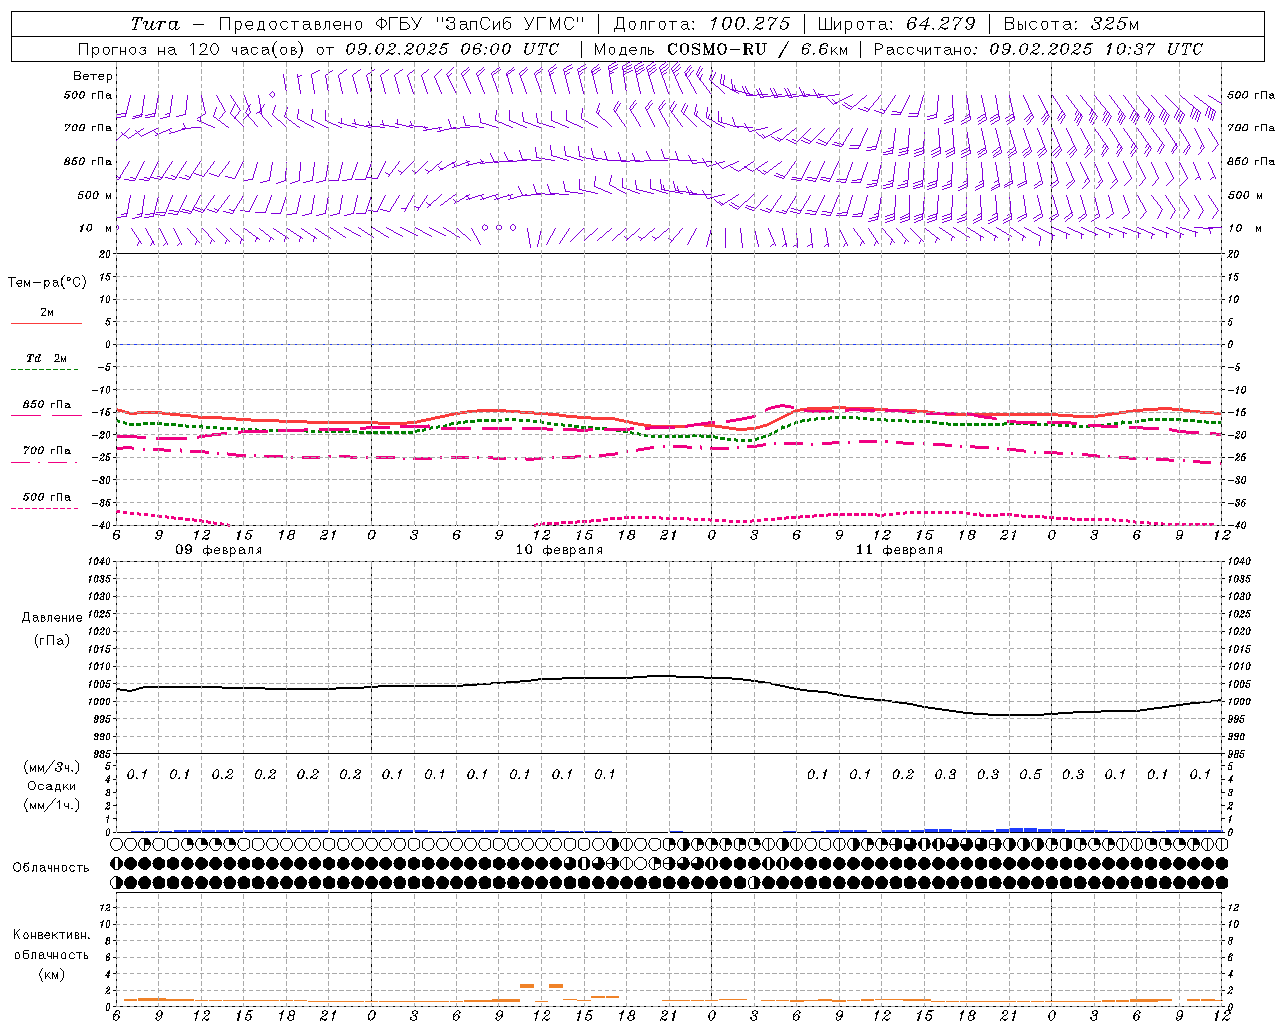Click the station name 'Tura' in the header
Screen dimensions: 1280x1024
coord(155,24)
